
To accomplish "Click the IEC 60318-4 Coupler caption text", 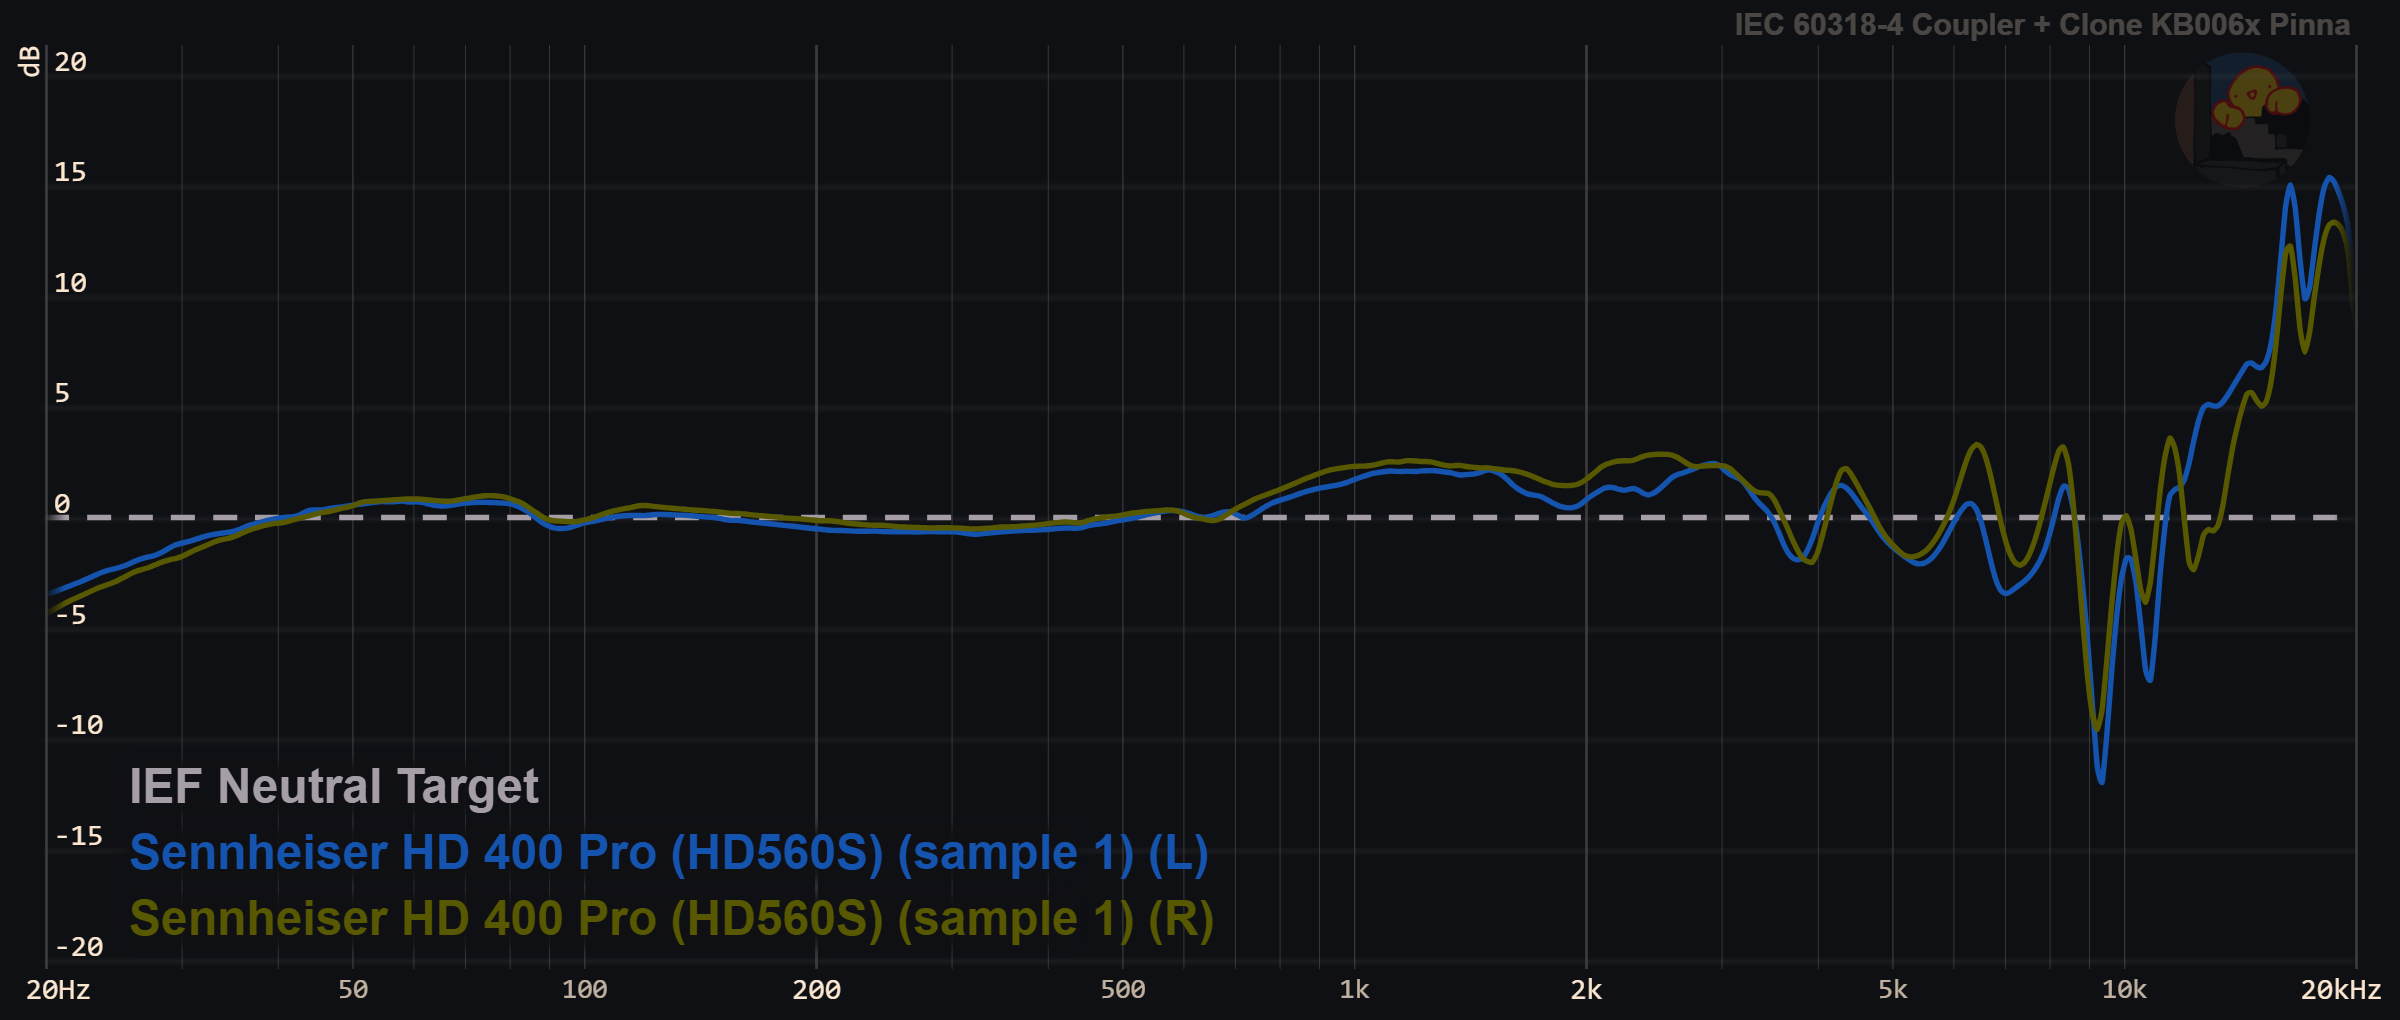I will pyautogui.click(x=2042, y=25).
